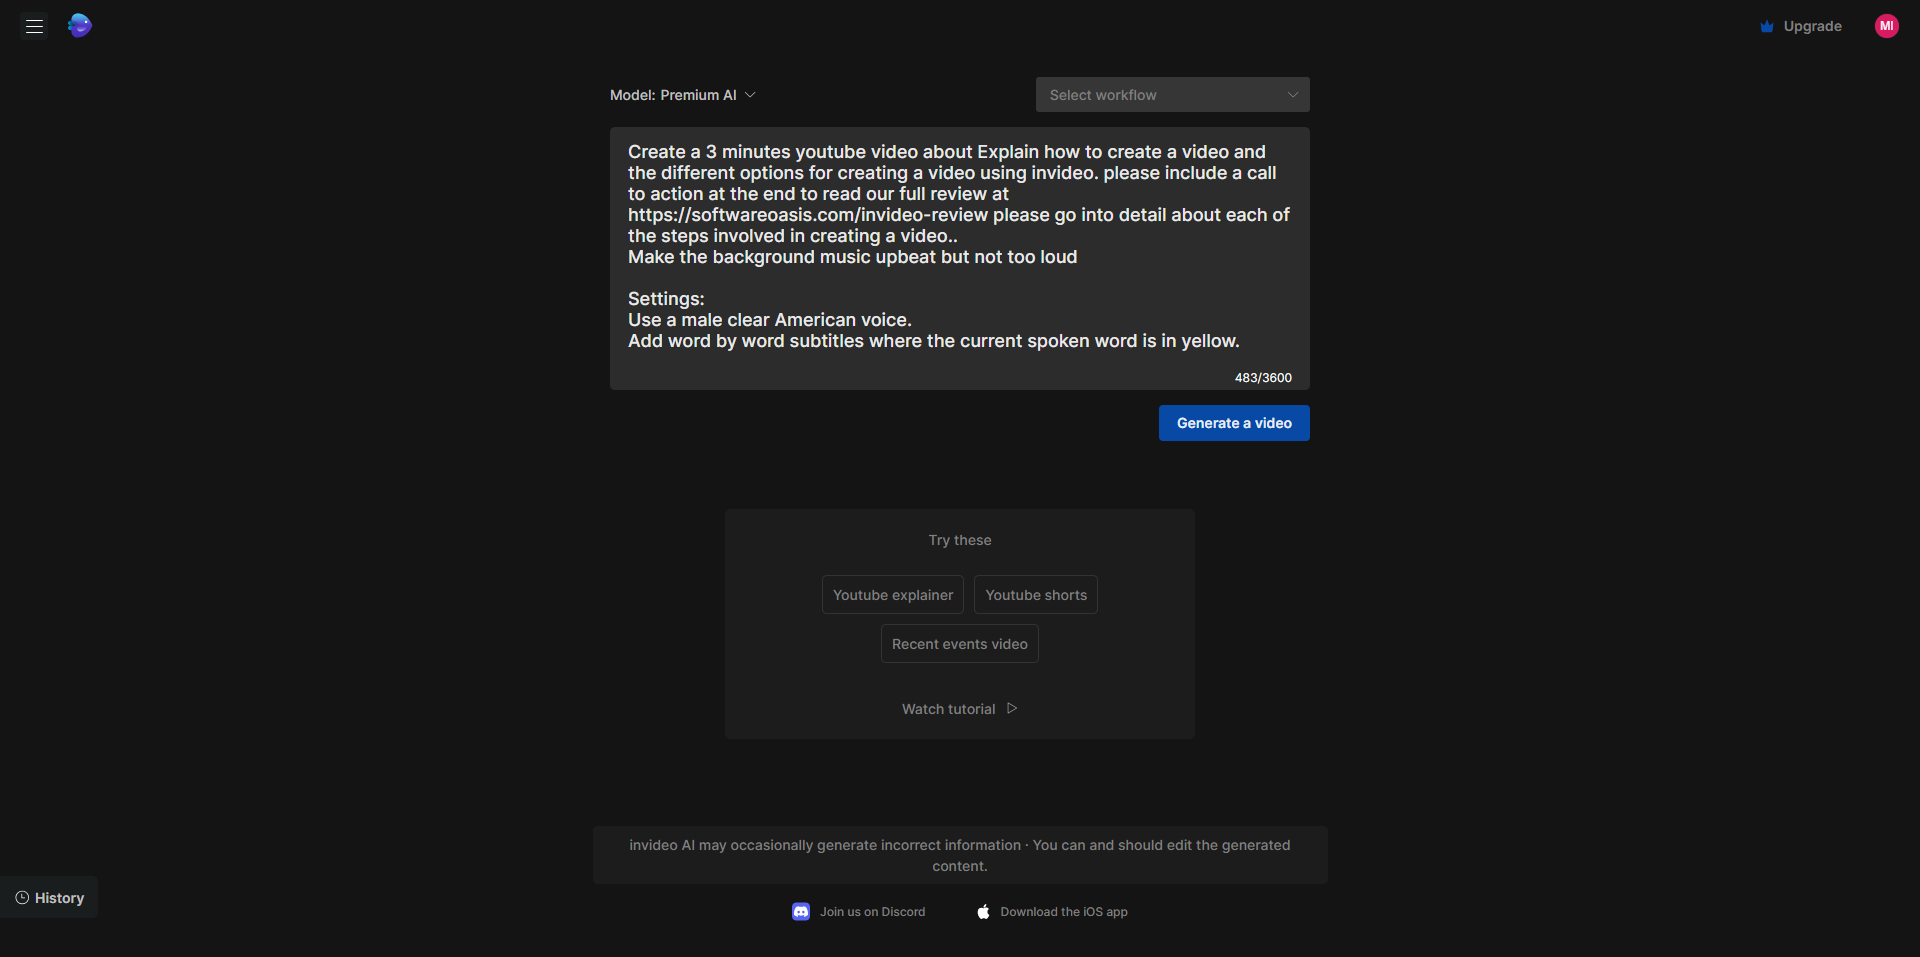This screenshot has width=1920, height=957.
Task: Open the History panel label
Action: coord(59,898)
